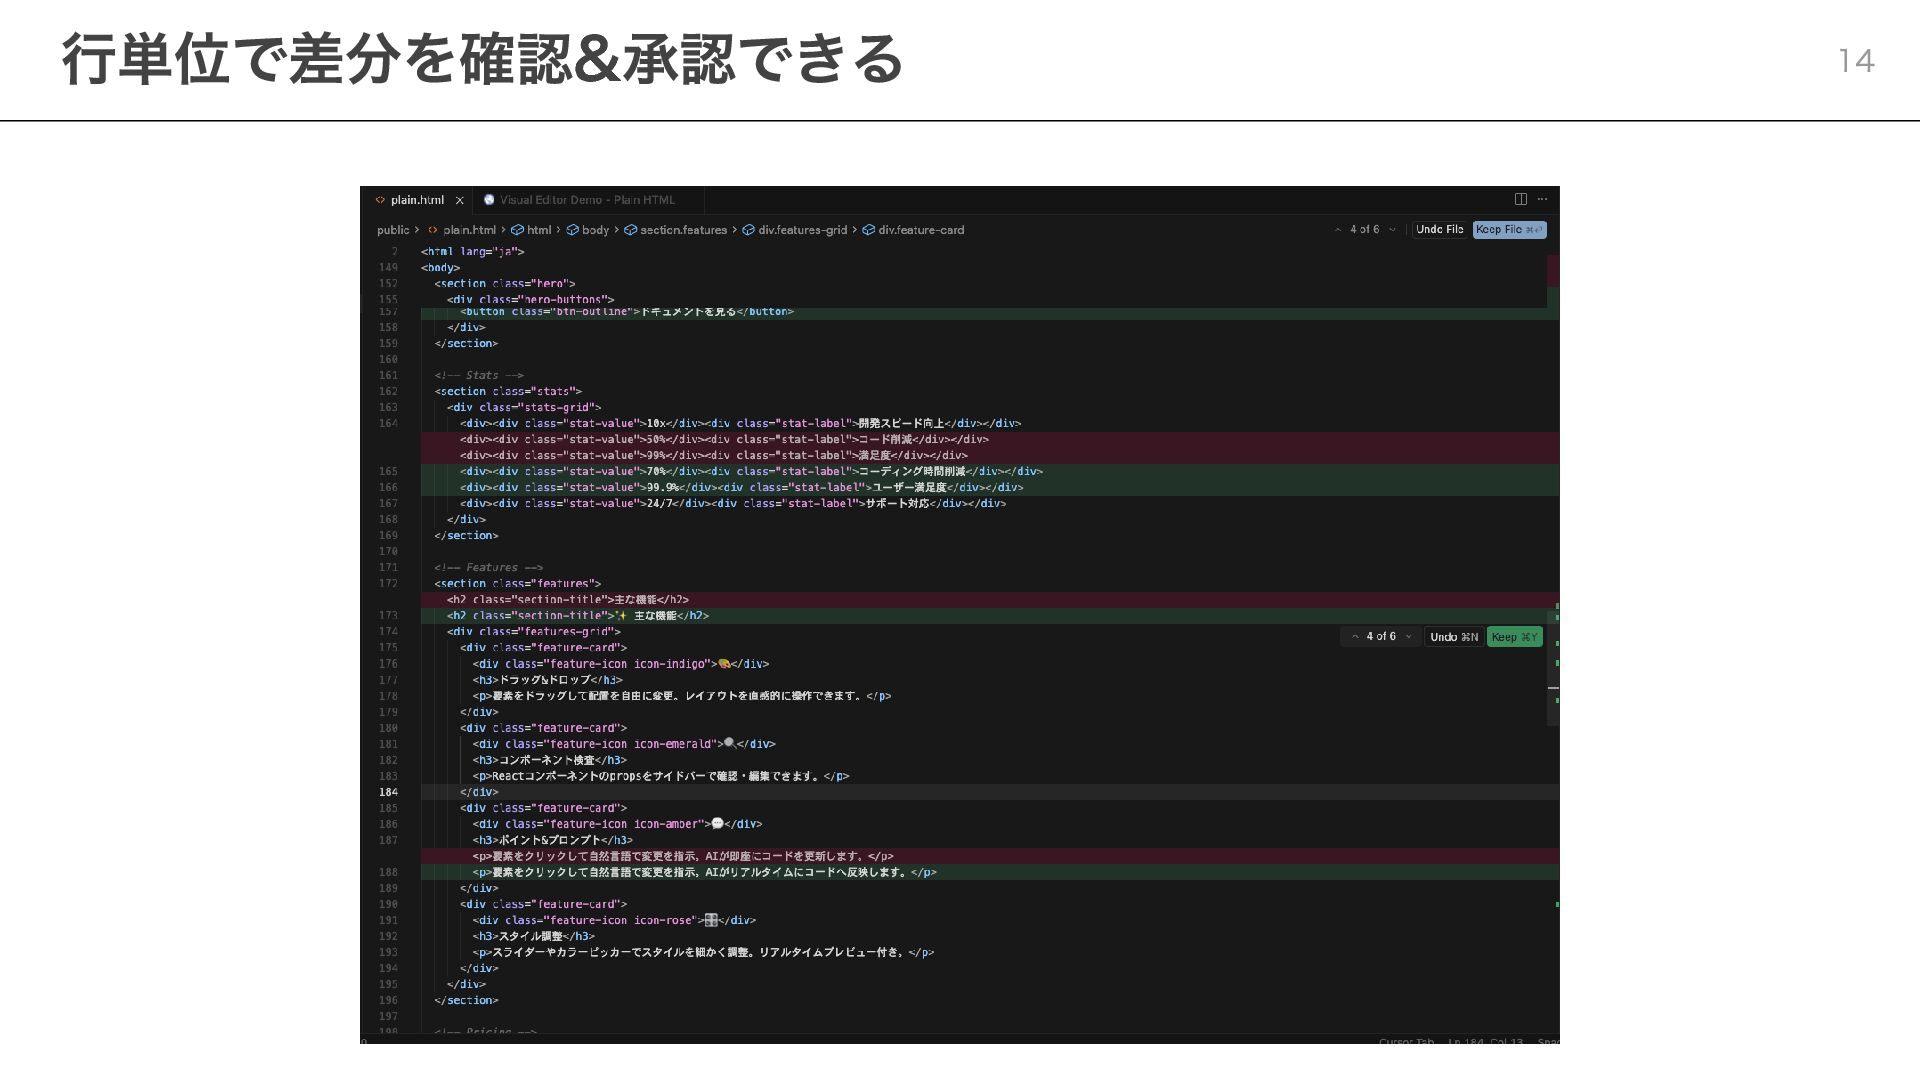The width and height of the screenshot is (1920, 1080).
Task: Go to next change in top bar
Action: click(1392, 230)
